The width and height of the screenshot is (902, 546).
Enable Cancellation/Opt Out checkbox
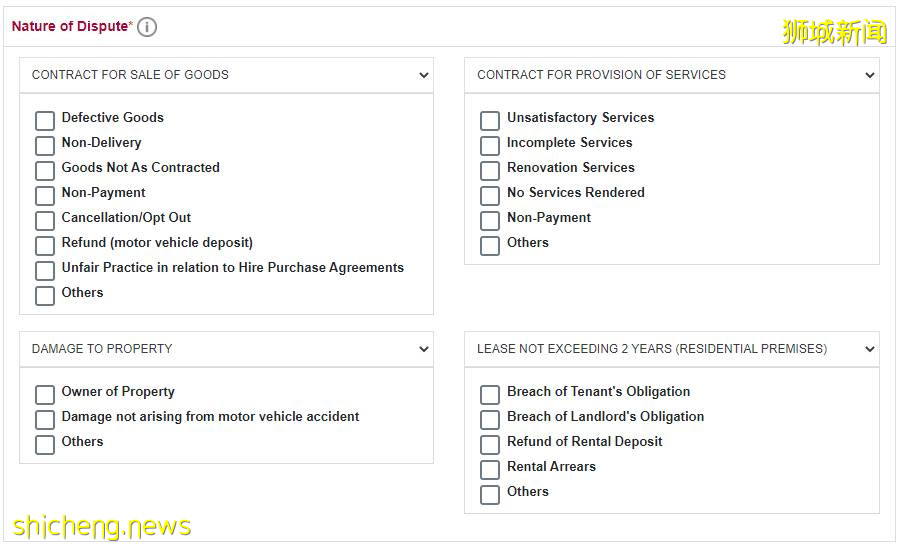pyautogui.click(x=45, y=221)
